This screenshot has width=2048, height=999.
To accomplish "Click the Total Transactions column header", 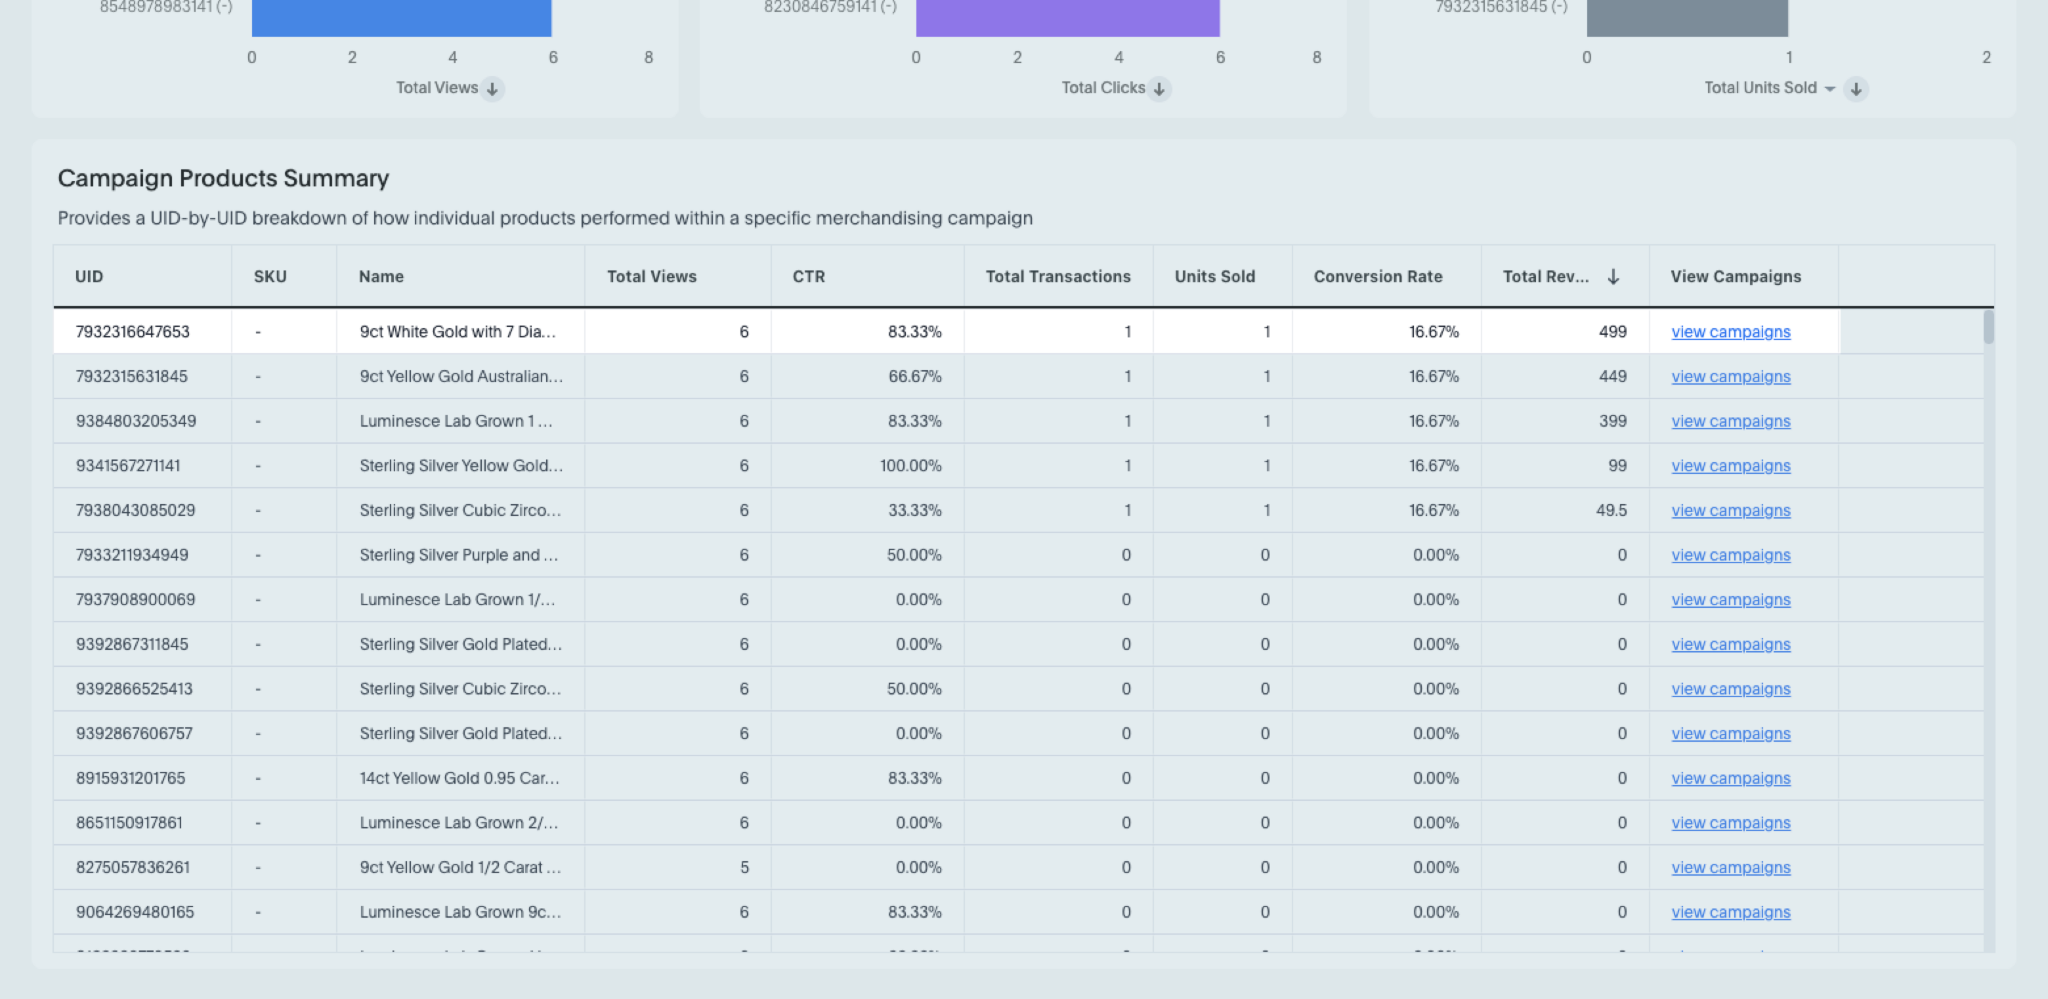I will [1057, 277].
